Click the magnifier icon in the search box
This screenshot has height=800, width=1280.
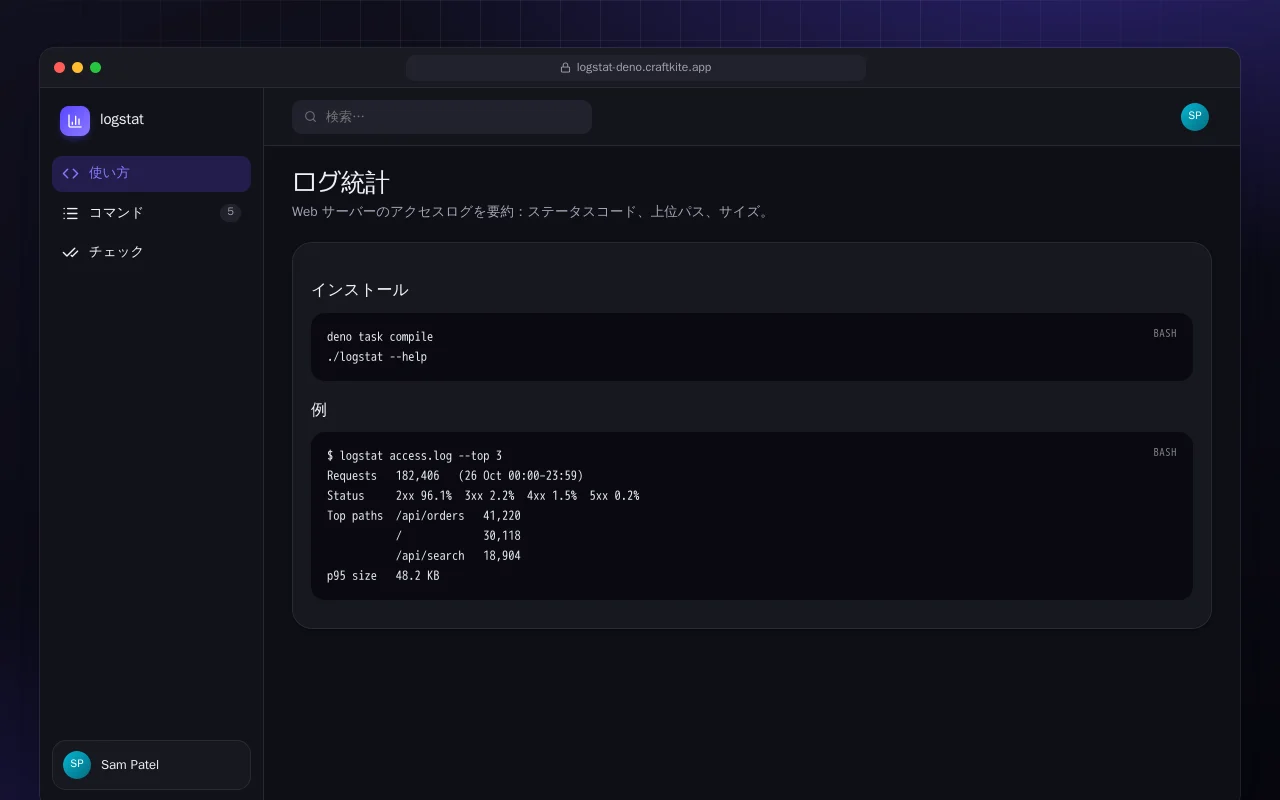pyautogui.click(x=311, y=117)
